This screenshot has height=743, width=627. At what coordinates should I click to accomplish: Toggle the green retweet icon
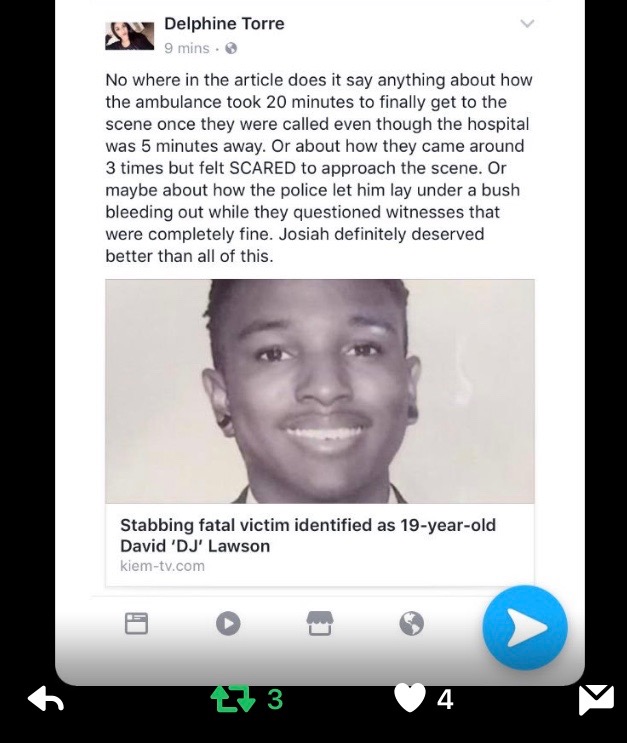point(233,700)
